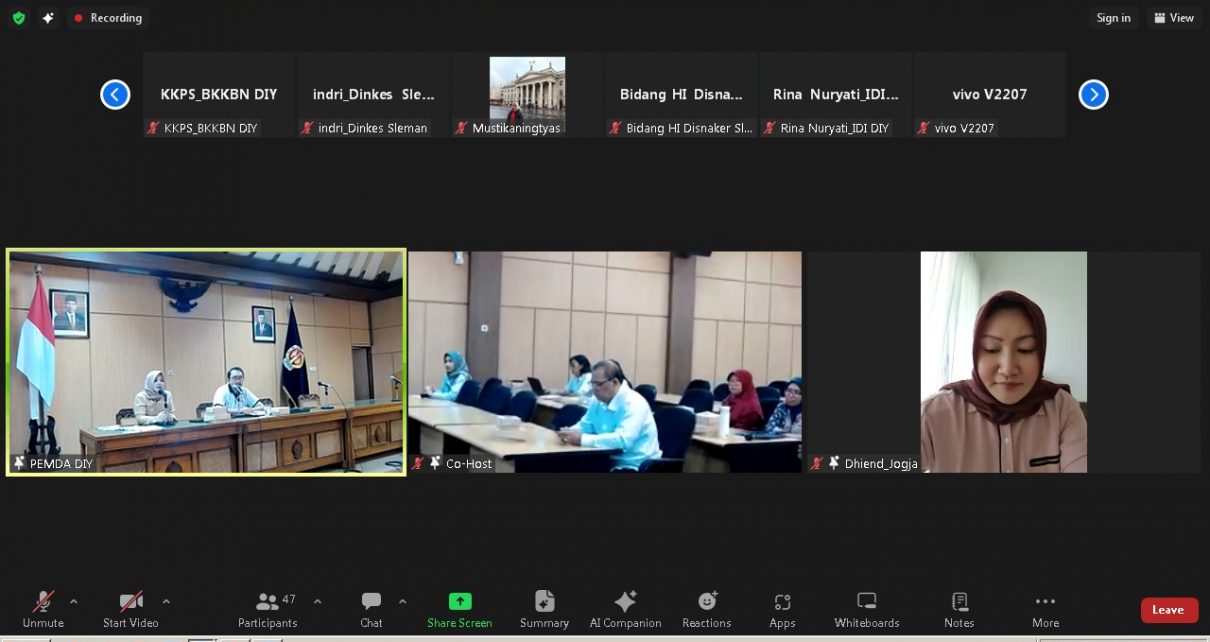Open meeting Summary
Viewport: 1210px width, 642px height.
[x=544, y=609]
